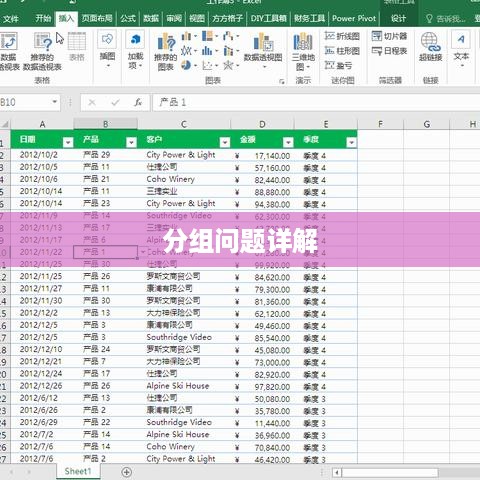Click the insert function fx button
Screen dimensions: 480x480
pos(138,102)
